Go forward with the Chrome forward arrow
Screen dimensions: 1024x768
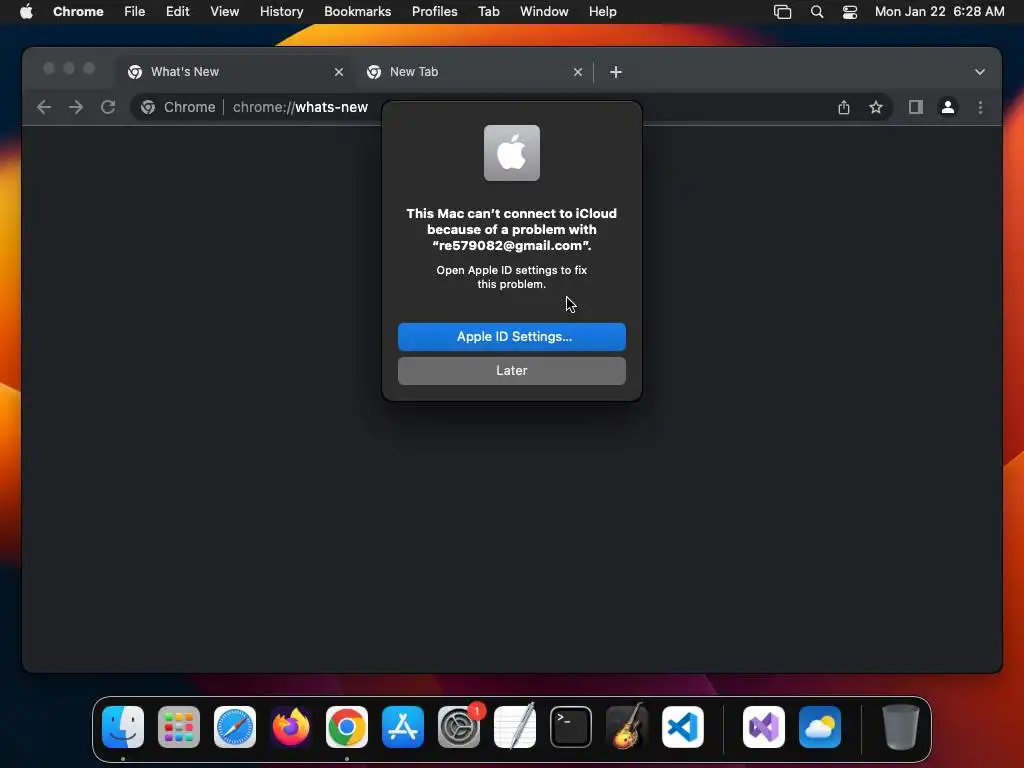pos(76,107)
